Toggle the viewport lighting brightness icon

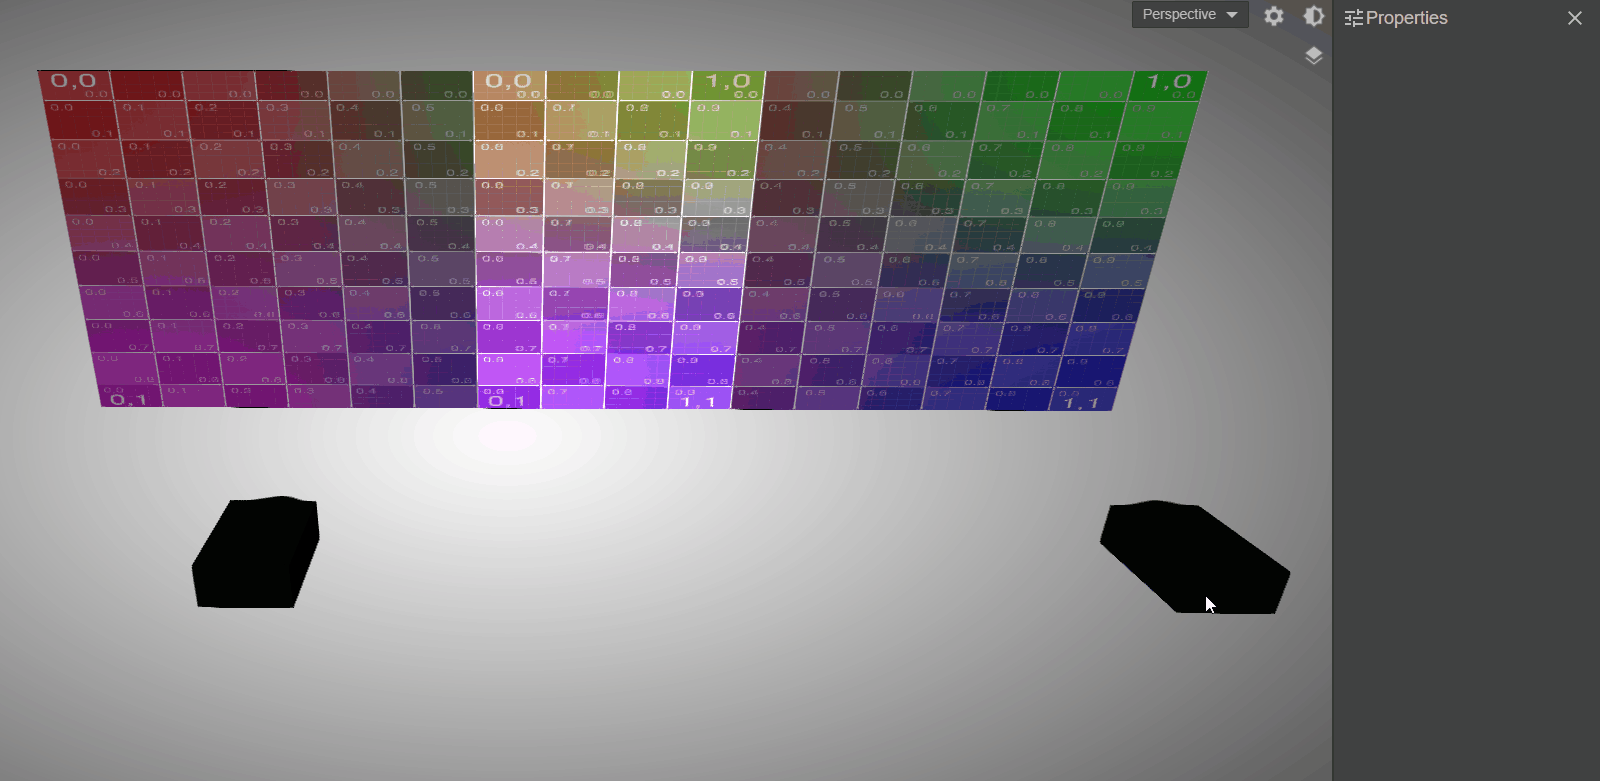pos(1313,16)
